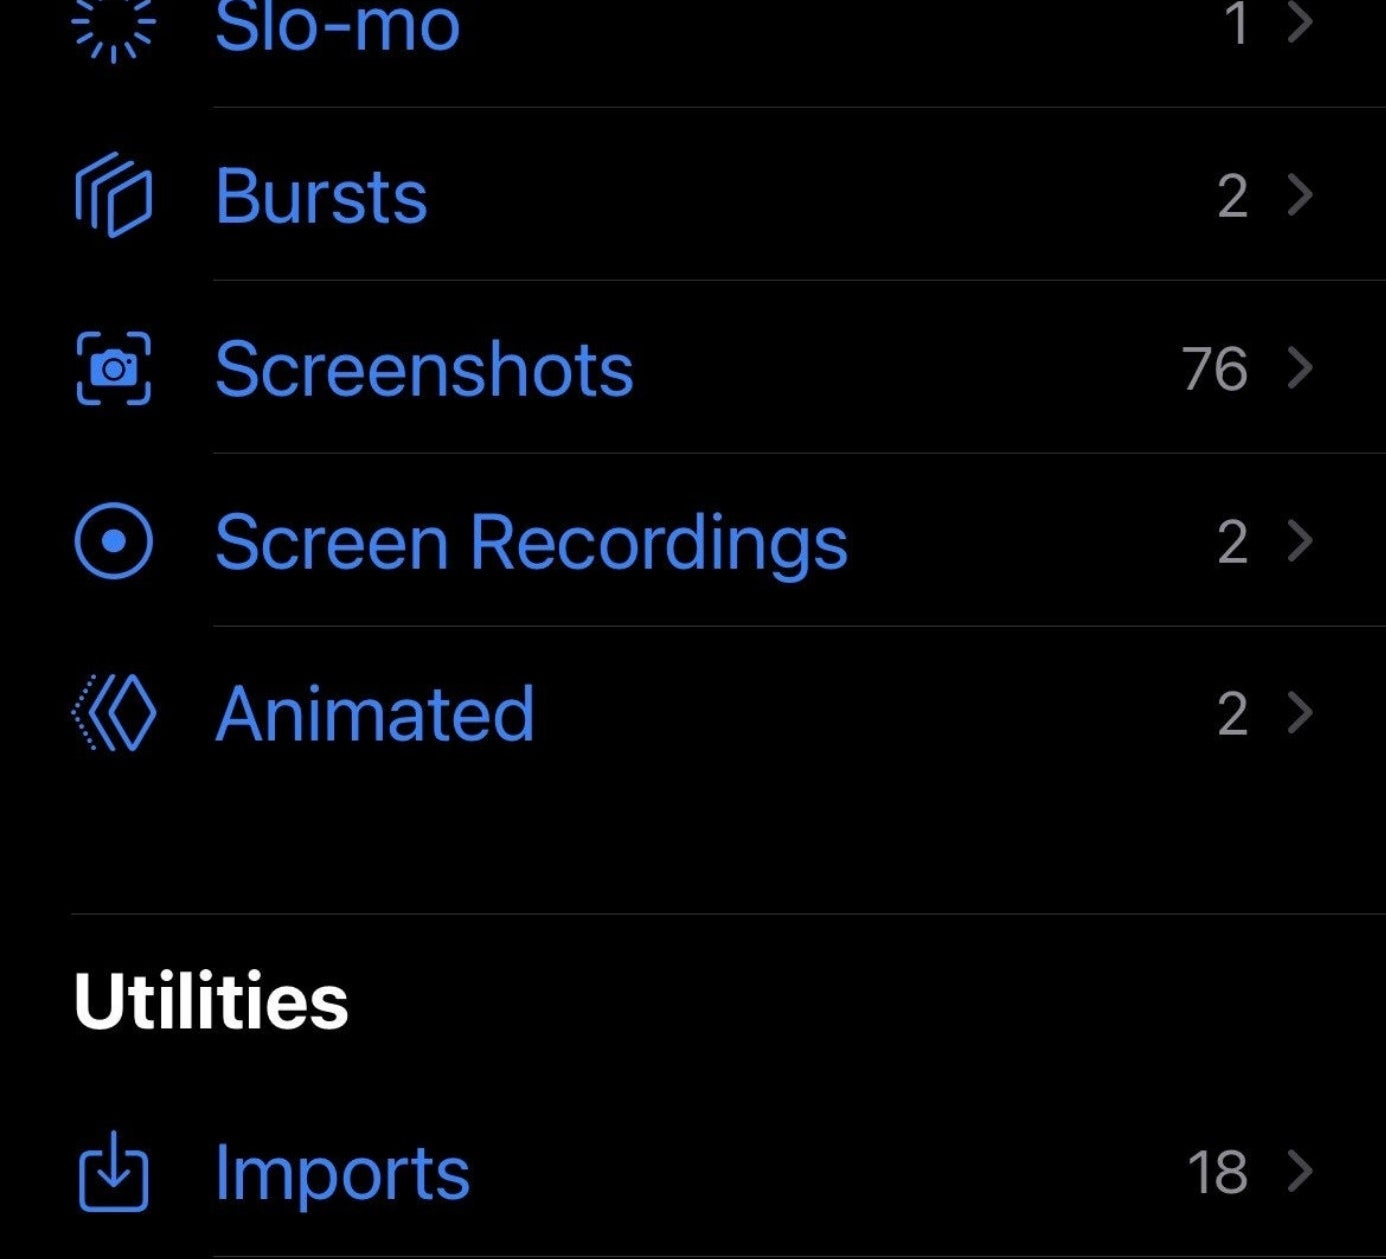Open the Imports utility
Screen dimensions: 1386x1259
[342, 1172]
